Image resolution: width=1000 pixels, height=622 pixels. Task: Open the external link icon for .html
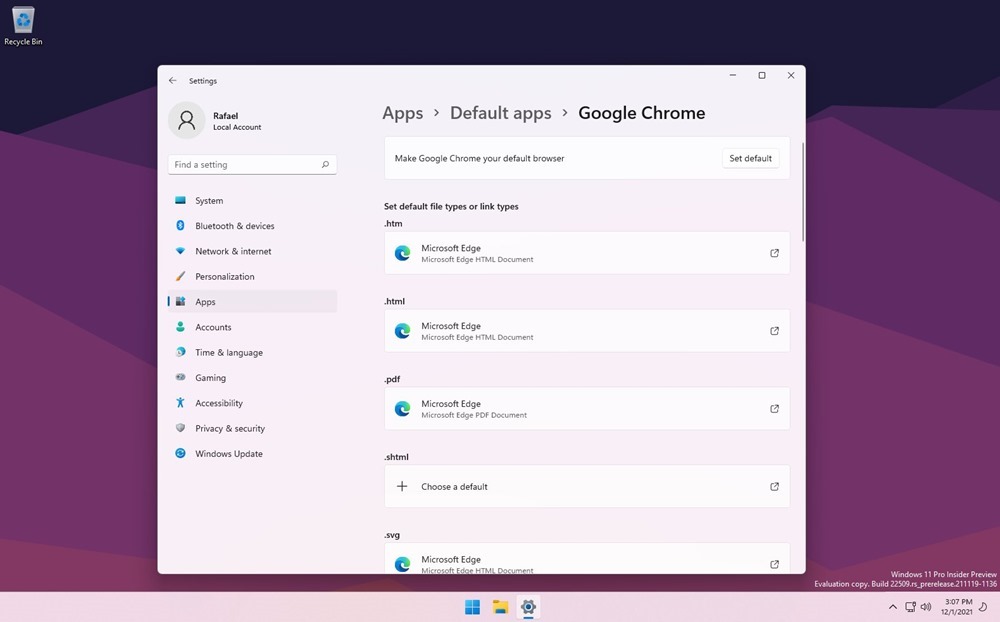pos(774,331)
